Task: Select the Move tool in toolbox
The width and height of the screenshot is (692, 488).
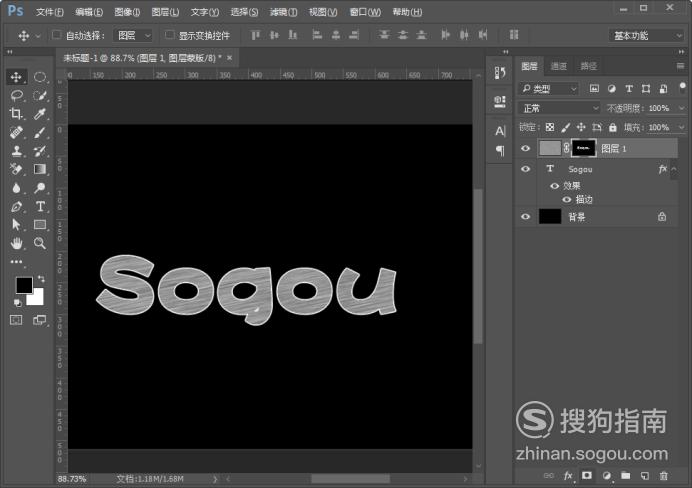Action: coord(16,77)
